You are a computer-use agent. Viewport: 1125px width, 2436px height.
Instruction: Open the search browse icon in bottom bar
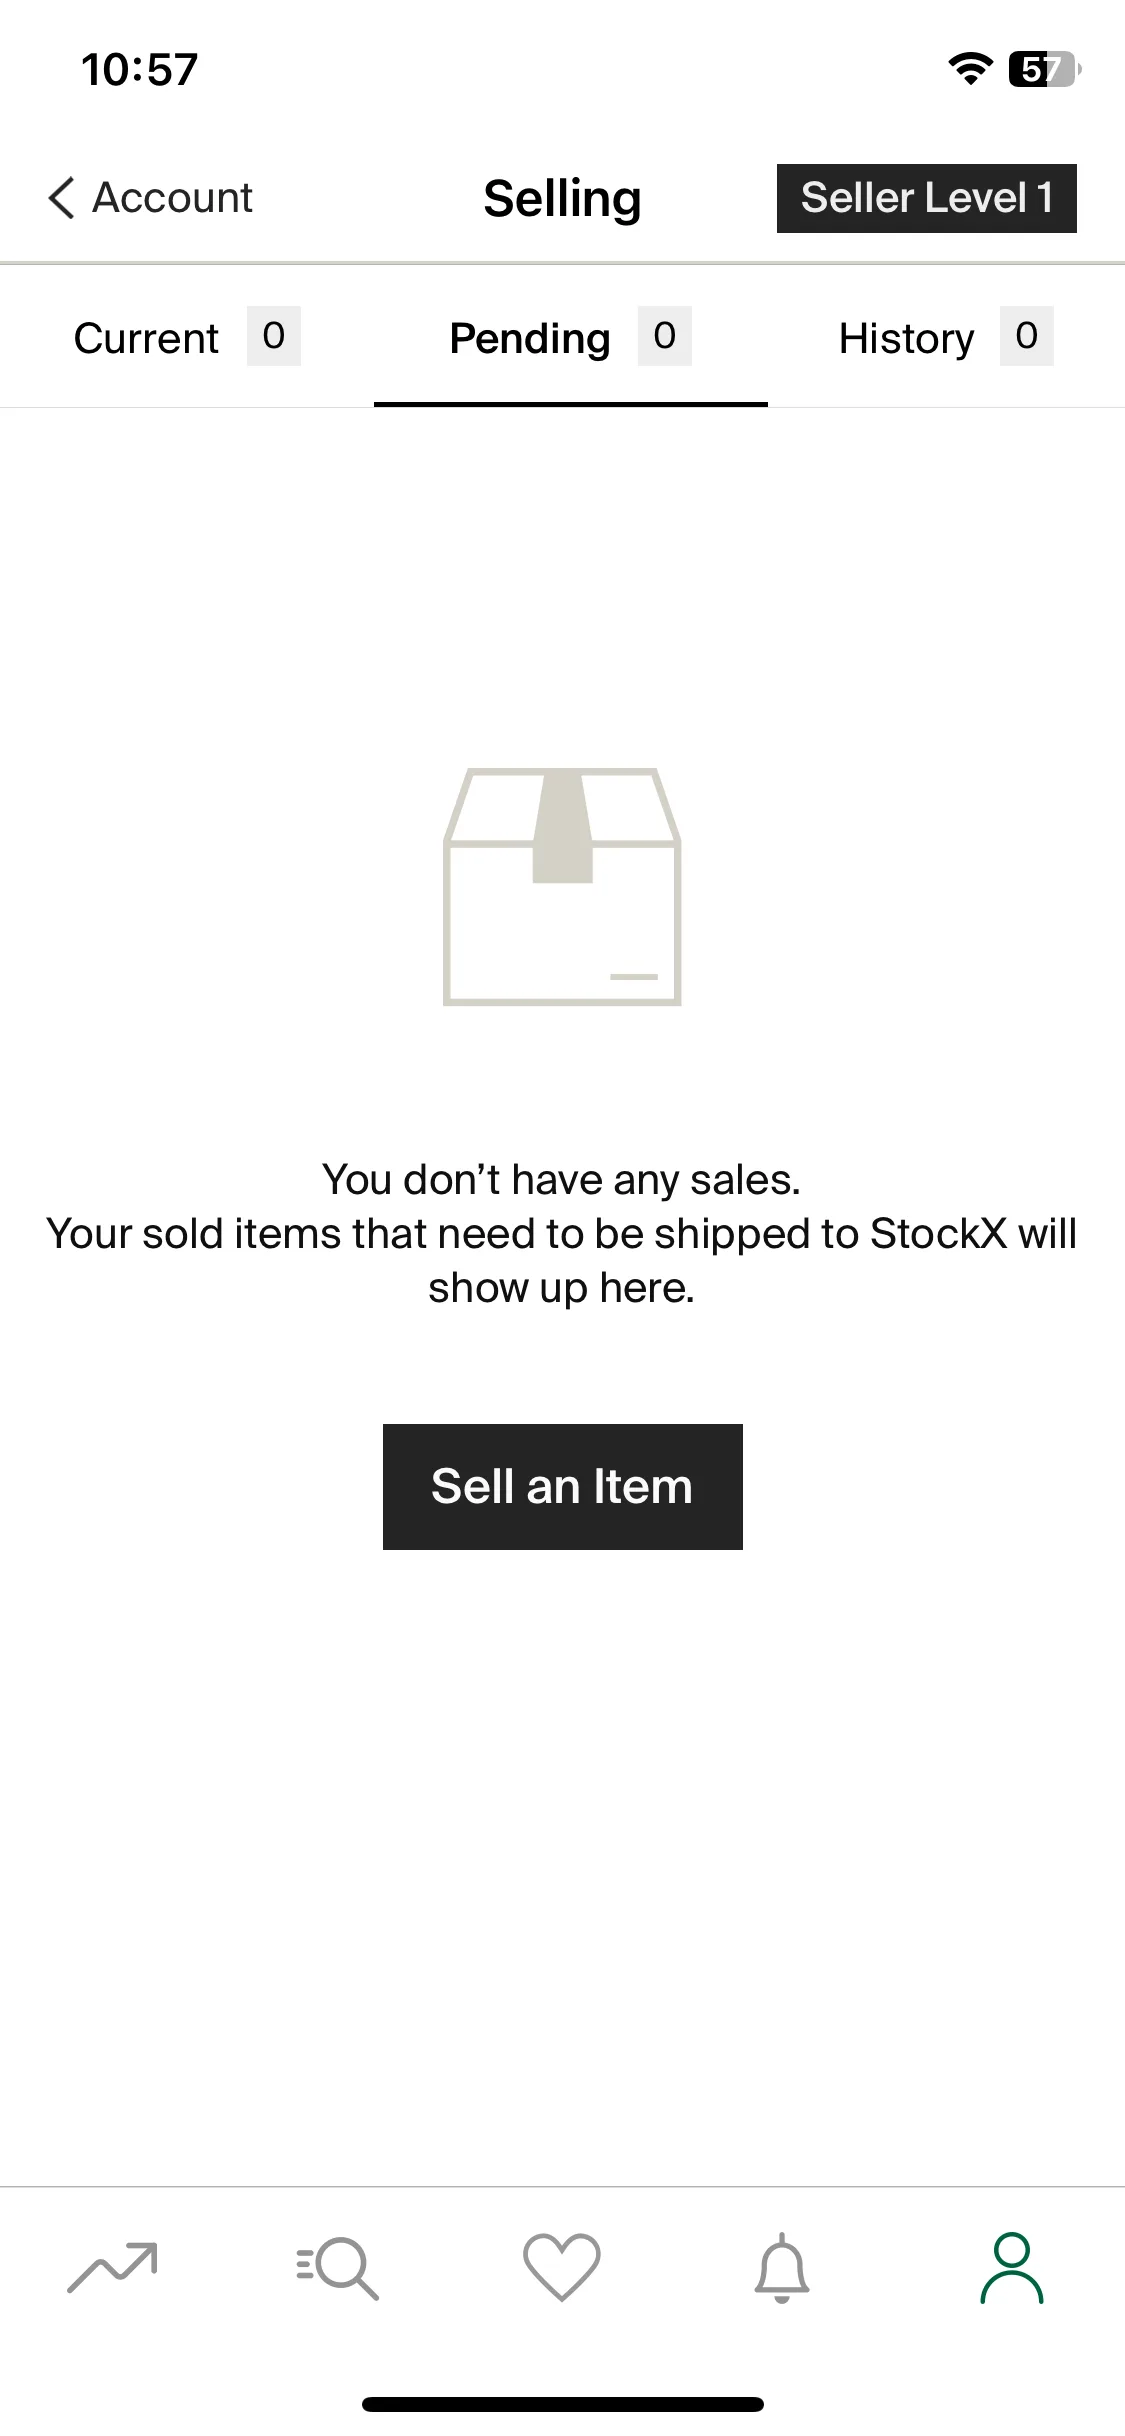click(338, 2267)
